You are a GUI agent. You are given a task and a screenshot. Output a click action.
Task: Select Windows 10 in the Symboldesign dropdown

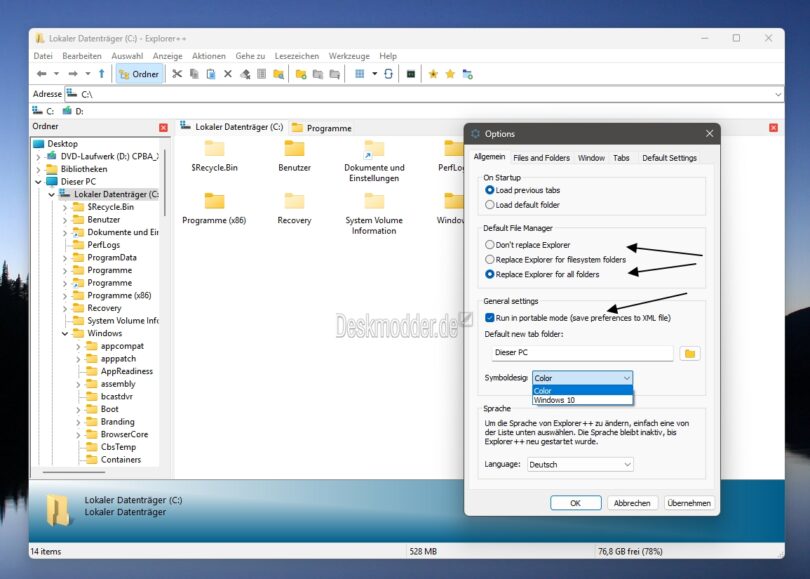click(553, 400)
